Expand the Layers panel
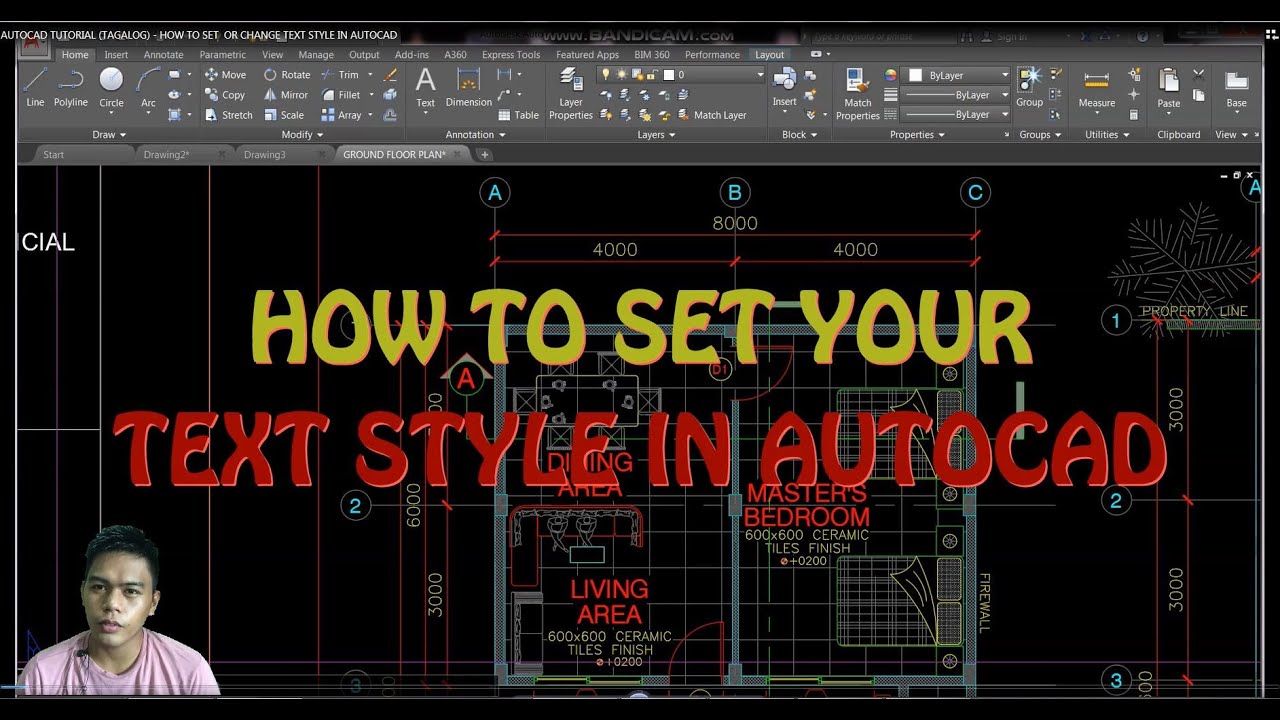1280x720 pixels. (656, 134)
